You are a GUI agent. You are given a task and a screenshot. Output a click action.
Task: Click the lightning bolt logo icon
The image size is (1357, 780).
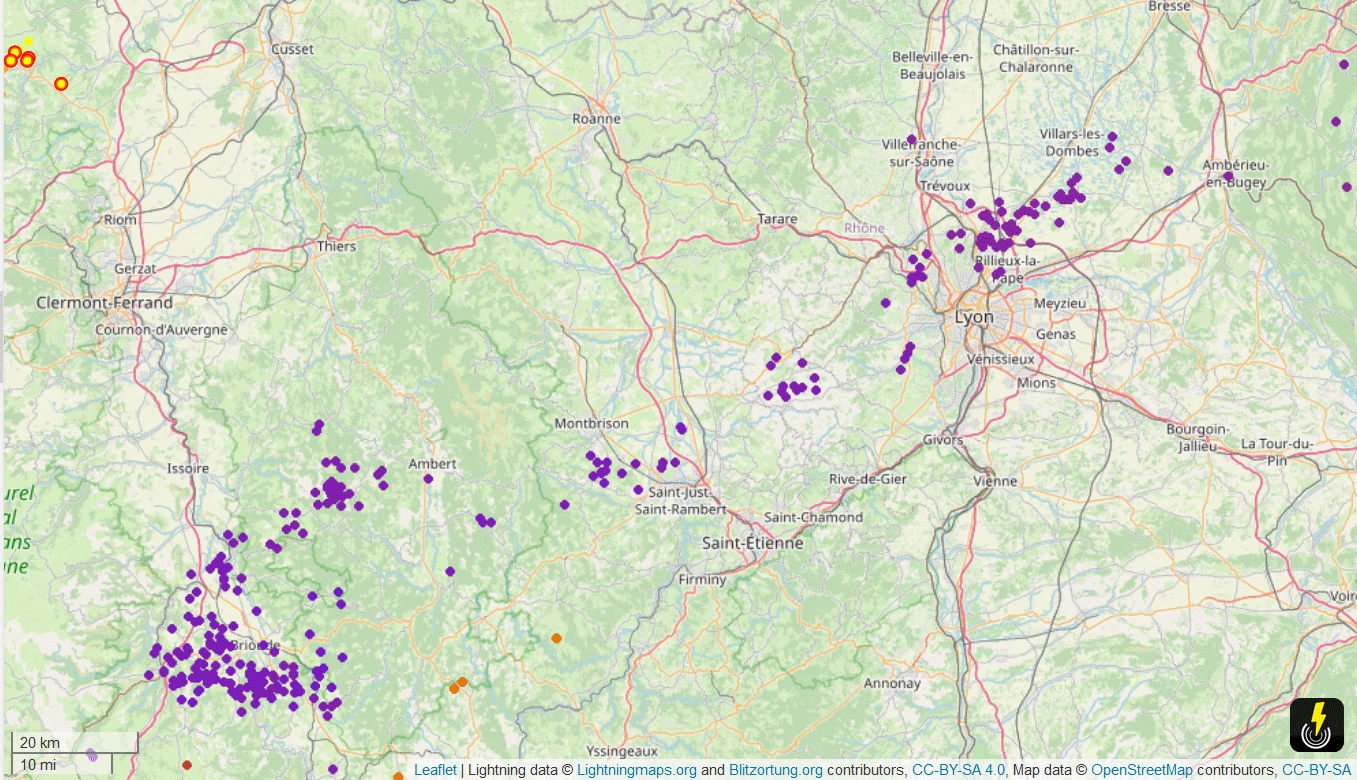point(1316,724)
